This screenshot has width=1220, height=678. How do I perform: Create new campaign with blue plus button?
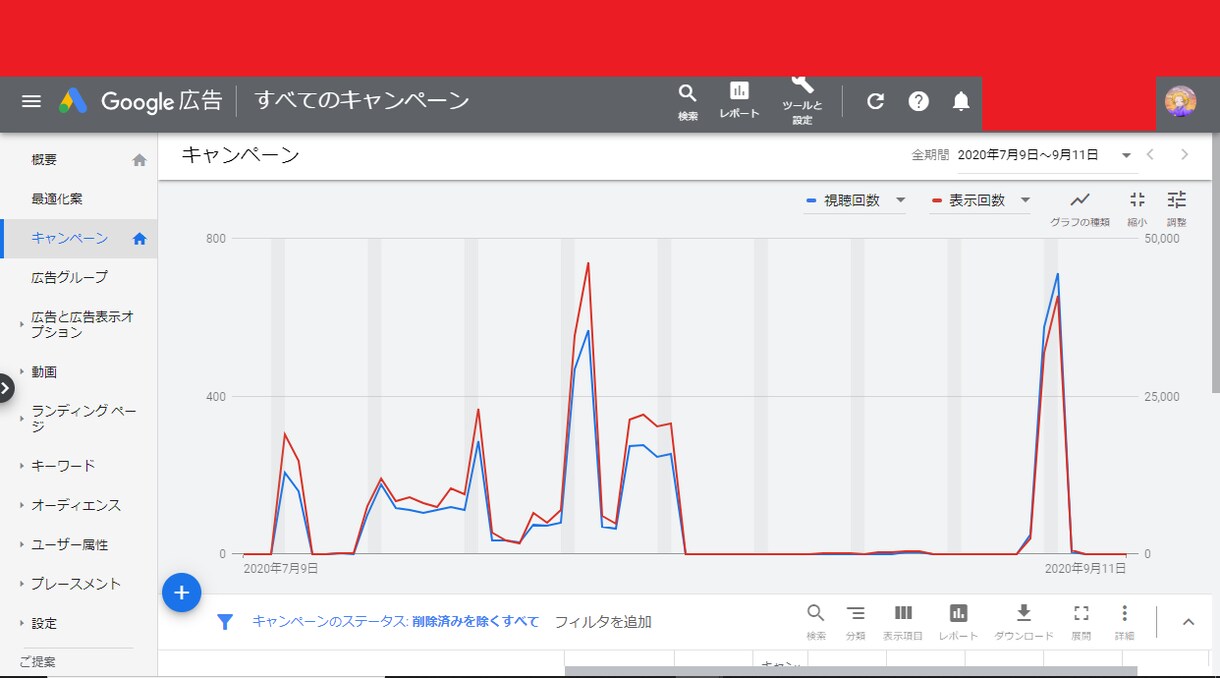pos(182,592)
